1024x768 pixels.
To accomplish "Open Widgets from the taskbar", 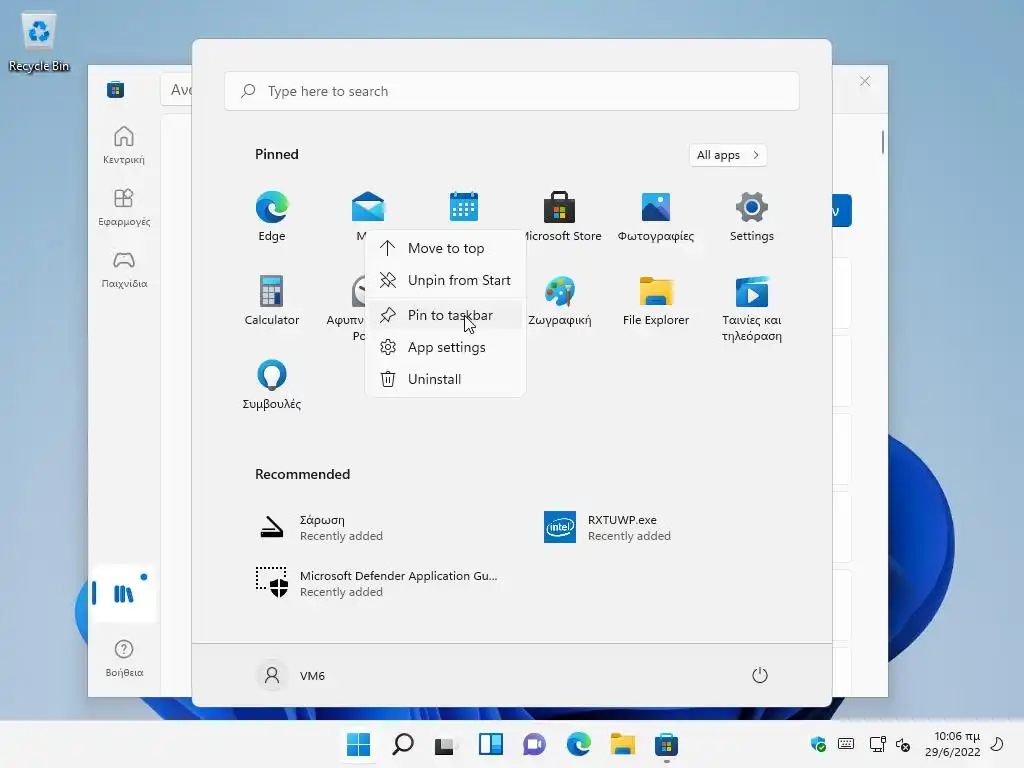I will [x=490, y=744].
